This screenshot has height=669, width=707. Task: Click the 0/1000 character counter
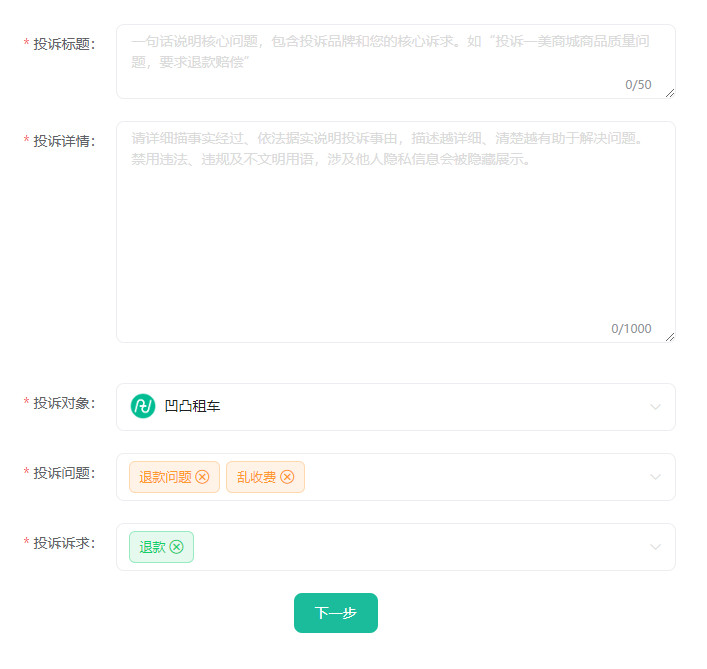point(631,329)
